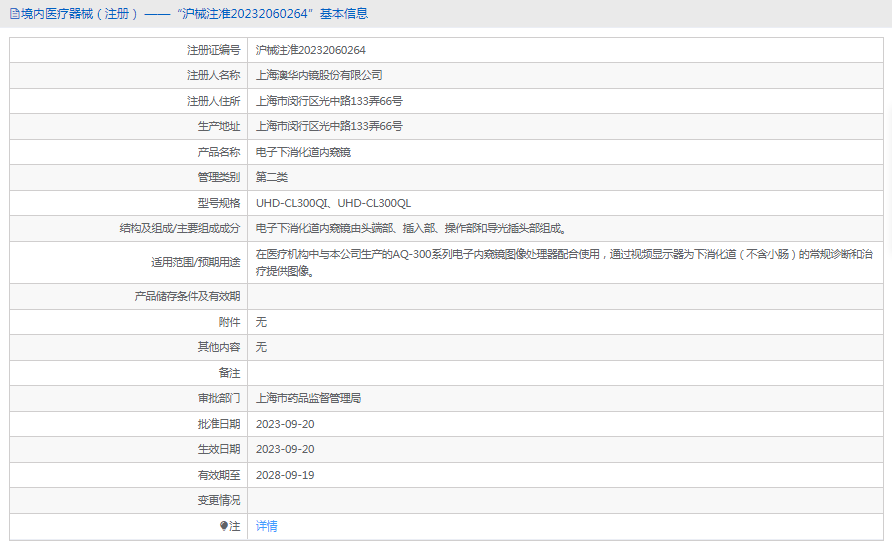Click the 产品名称 label
The width and height of the screenshot is (892, 545).
click(x=219, y=152)
